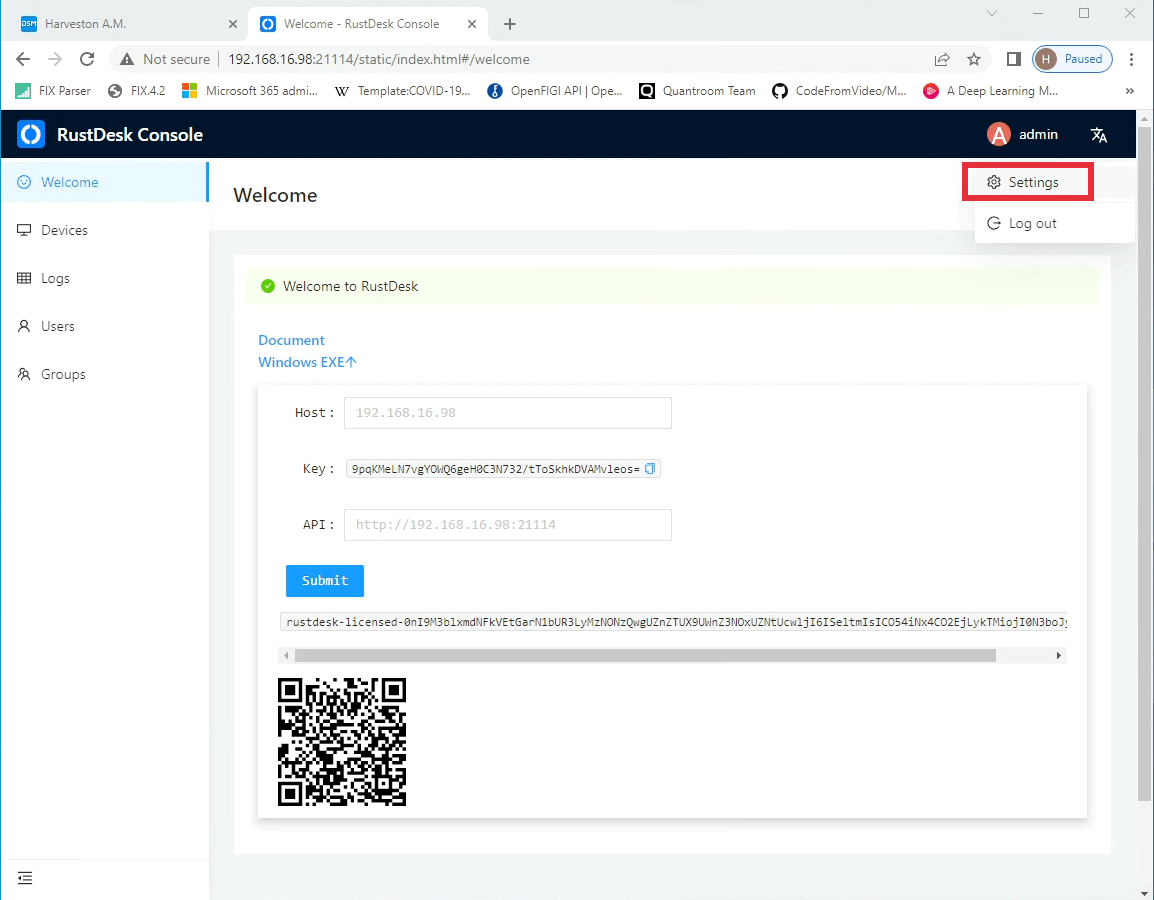The width and height of the screenshot is (1154, 900).
Task: Open the FIX Parser bookmark
Action: click(x=53, y=91)
